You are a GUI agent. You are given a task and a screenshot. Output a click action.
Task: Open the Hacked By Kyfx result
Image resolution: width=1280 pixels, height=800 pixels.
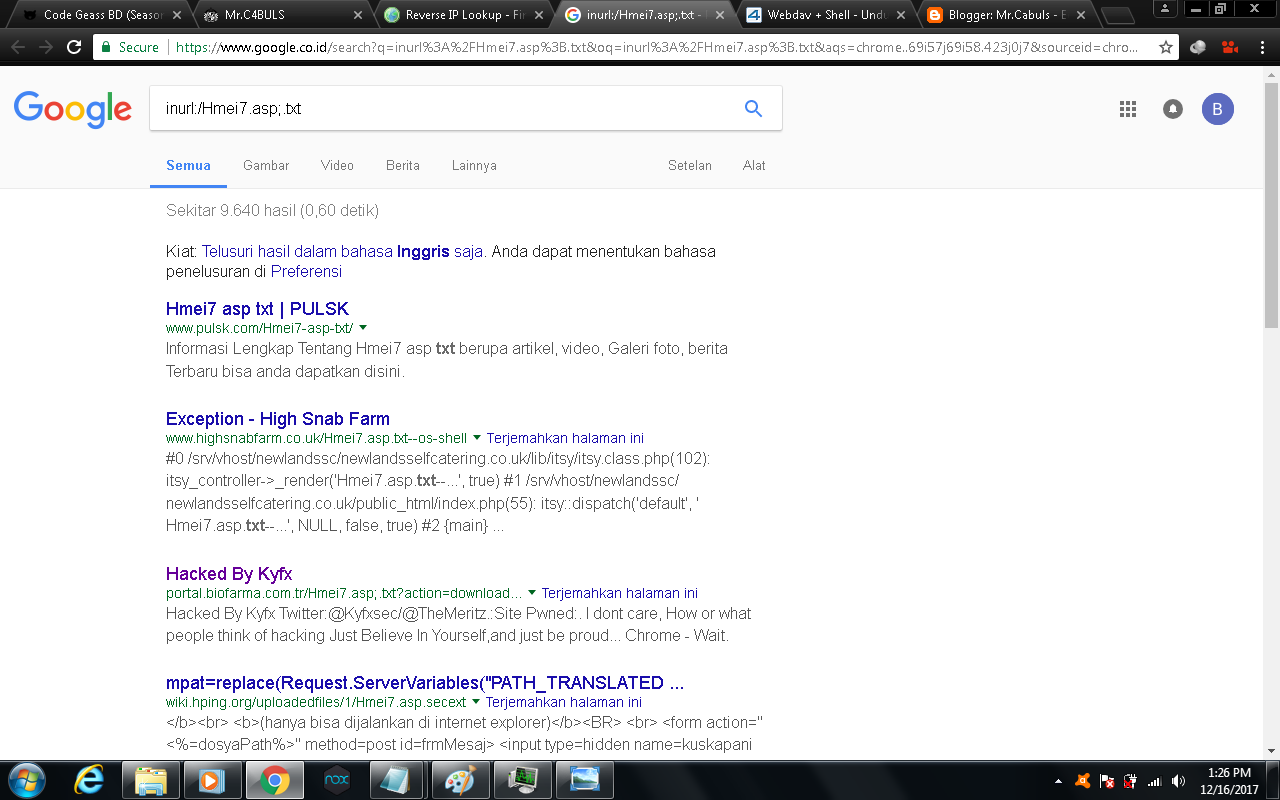(x=229, y=574)
